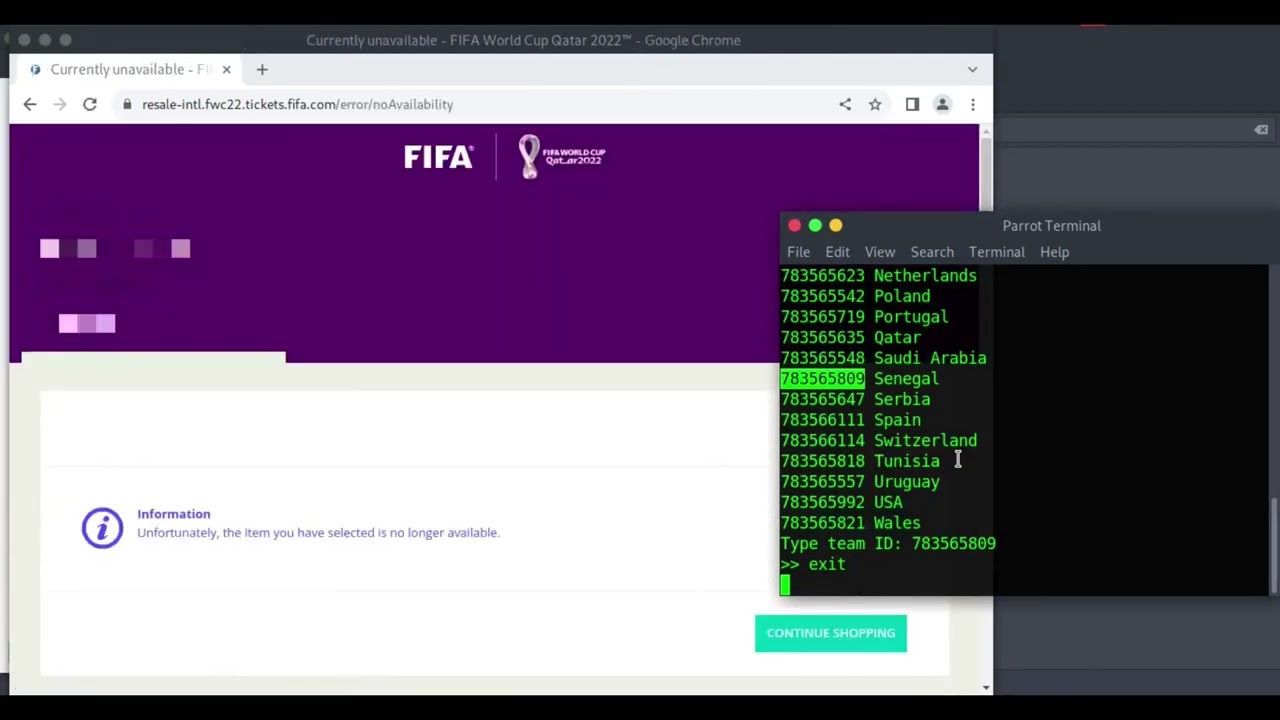Click the 'Portugal' terminal row
Viewport: 1280px width, 720px height.
coord(864,317)
